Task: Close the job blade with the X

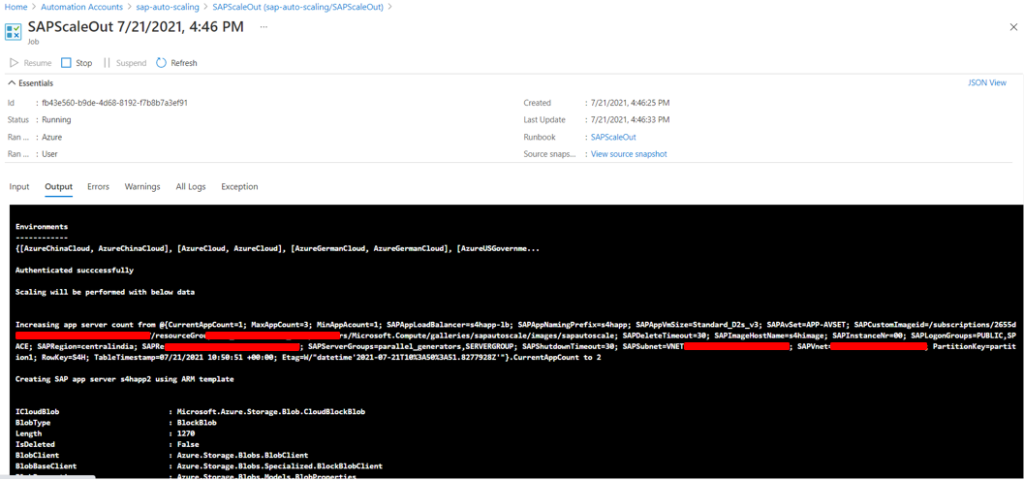Action: (1014, 27)
